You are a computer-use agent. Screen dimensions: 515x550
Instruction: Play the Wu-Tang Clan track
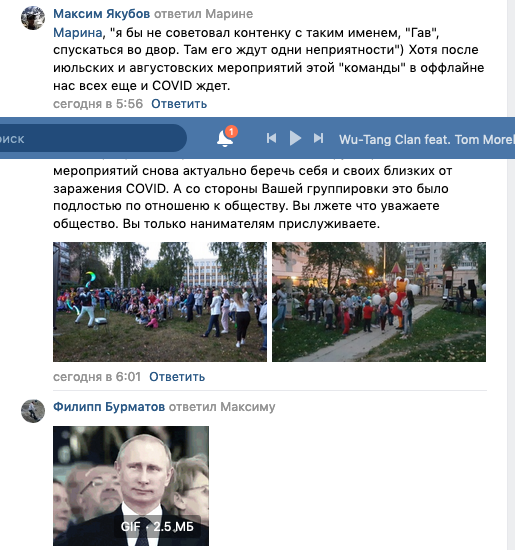295,138
